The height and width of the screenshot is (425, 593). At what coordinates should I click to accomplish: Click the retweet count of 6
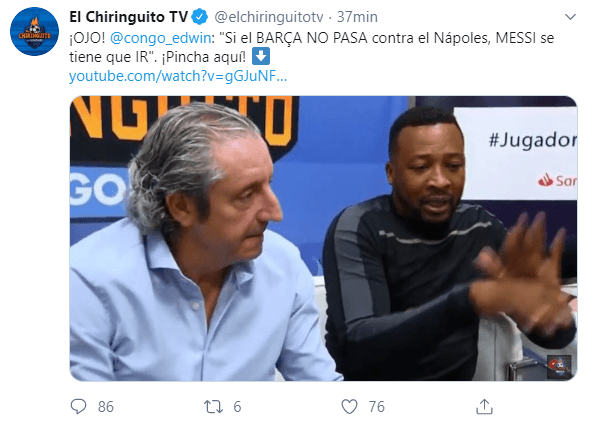coord(237,407)
